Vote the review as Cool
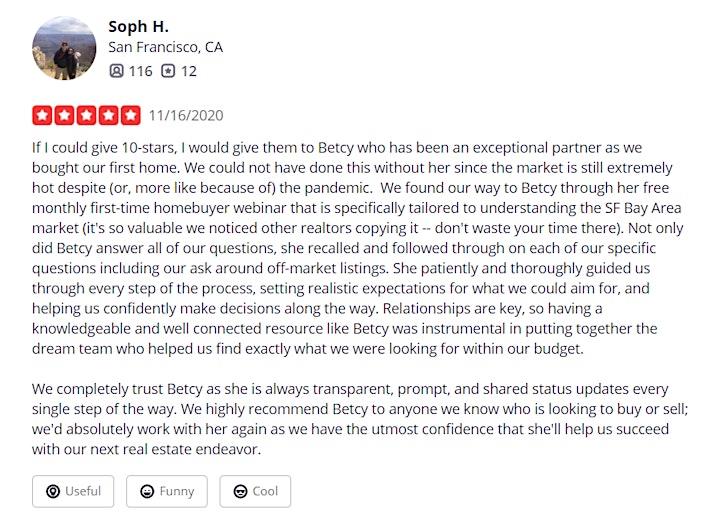The width and height of the screenshot is (720, 526). [255, 491]
